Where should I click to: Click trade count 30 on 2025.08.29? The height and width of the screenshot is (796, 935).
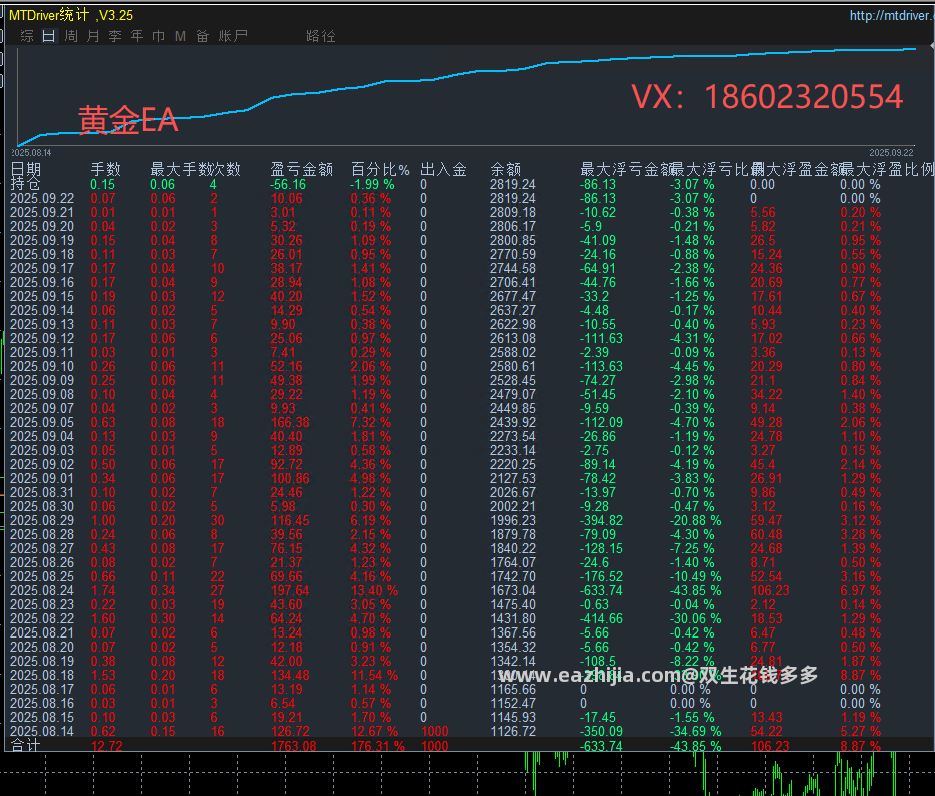[218, 521]
